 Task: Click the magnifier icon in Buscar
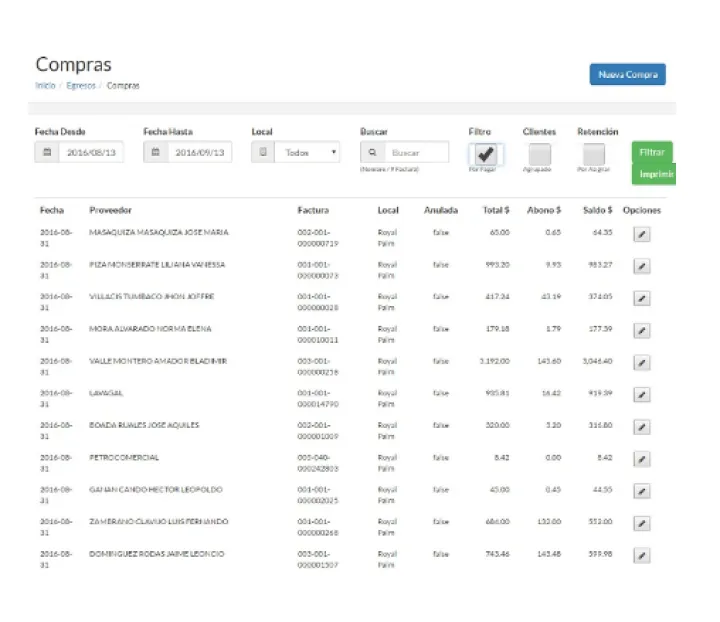click(x=372, y=153)
